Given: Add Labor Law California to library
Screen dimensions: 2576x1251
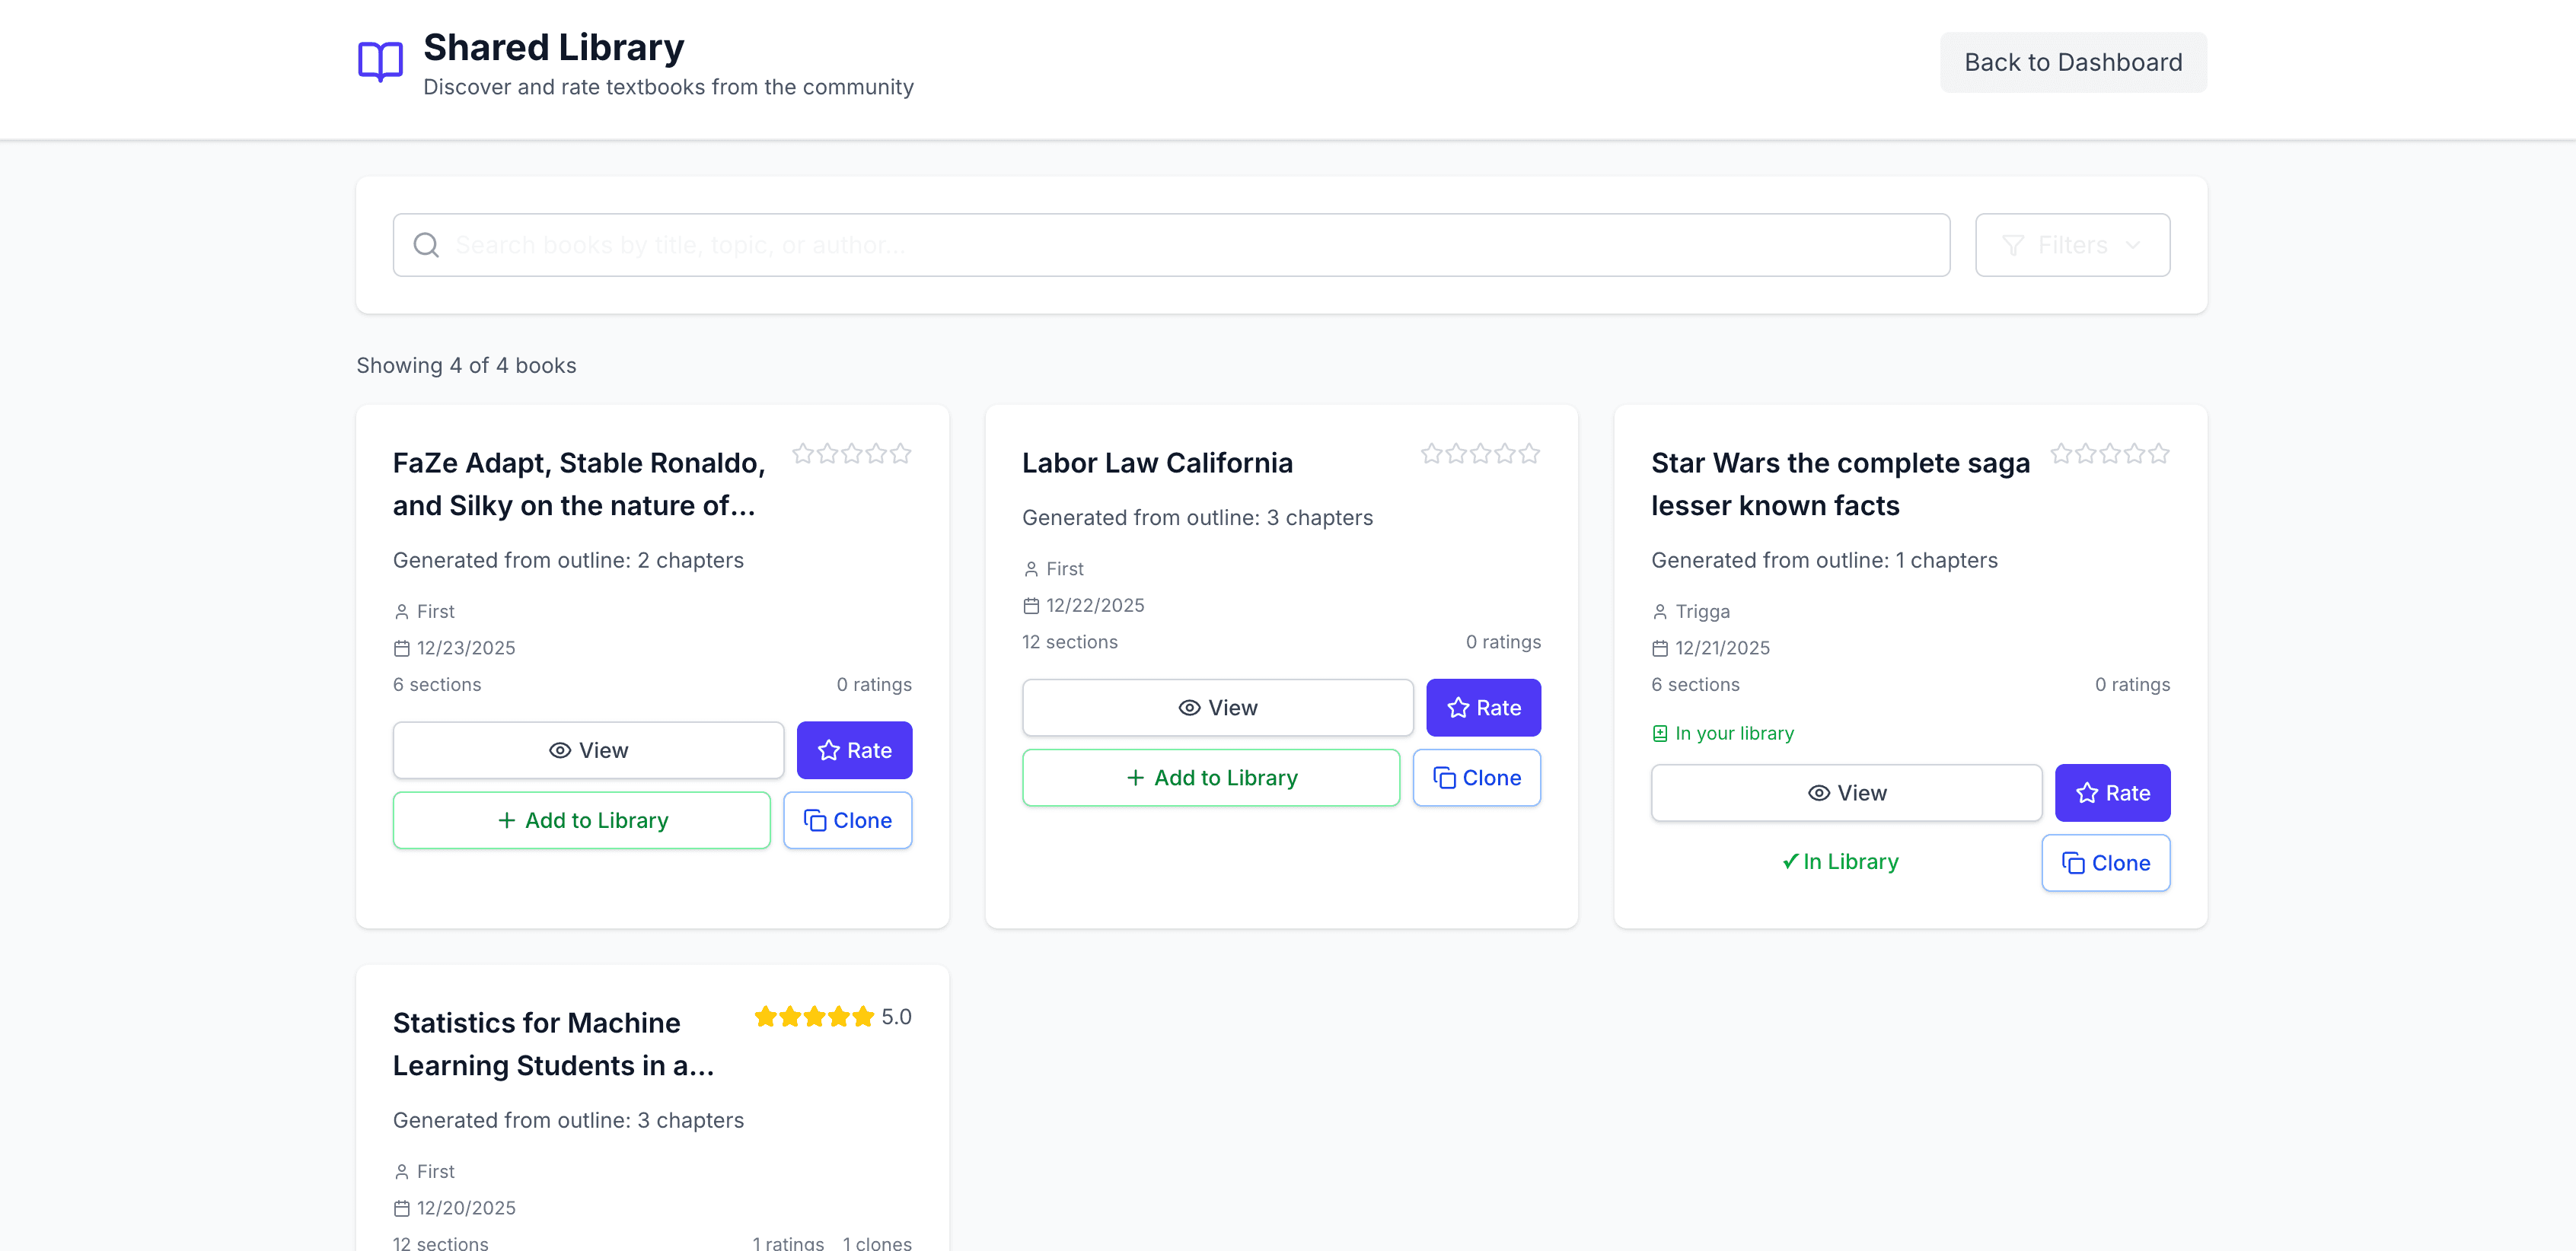Looking at the screenshot, I should coord(1211,778).
